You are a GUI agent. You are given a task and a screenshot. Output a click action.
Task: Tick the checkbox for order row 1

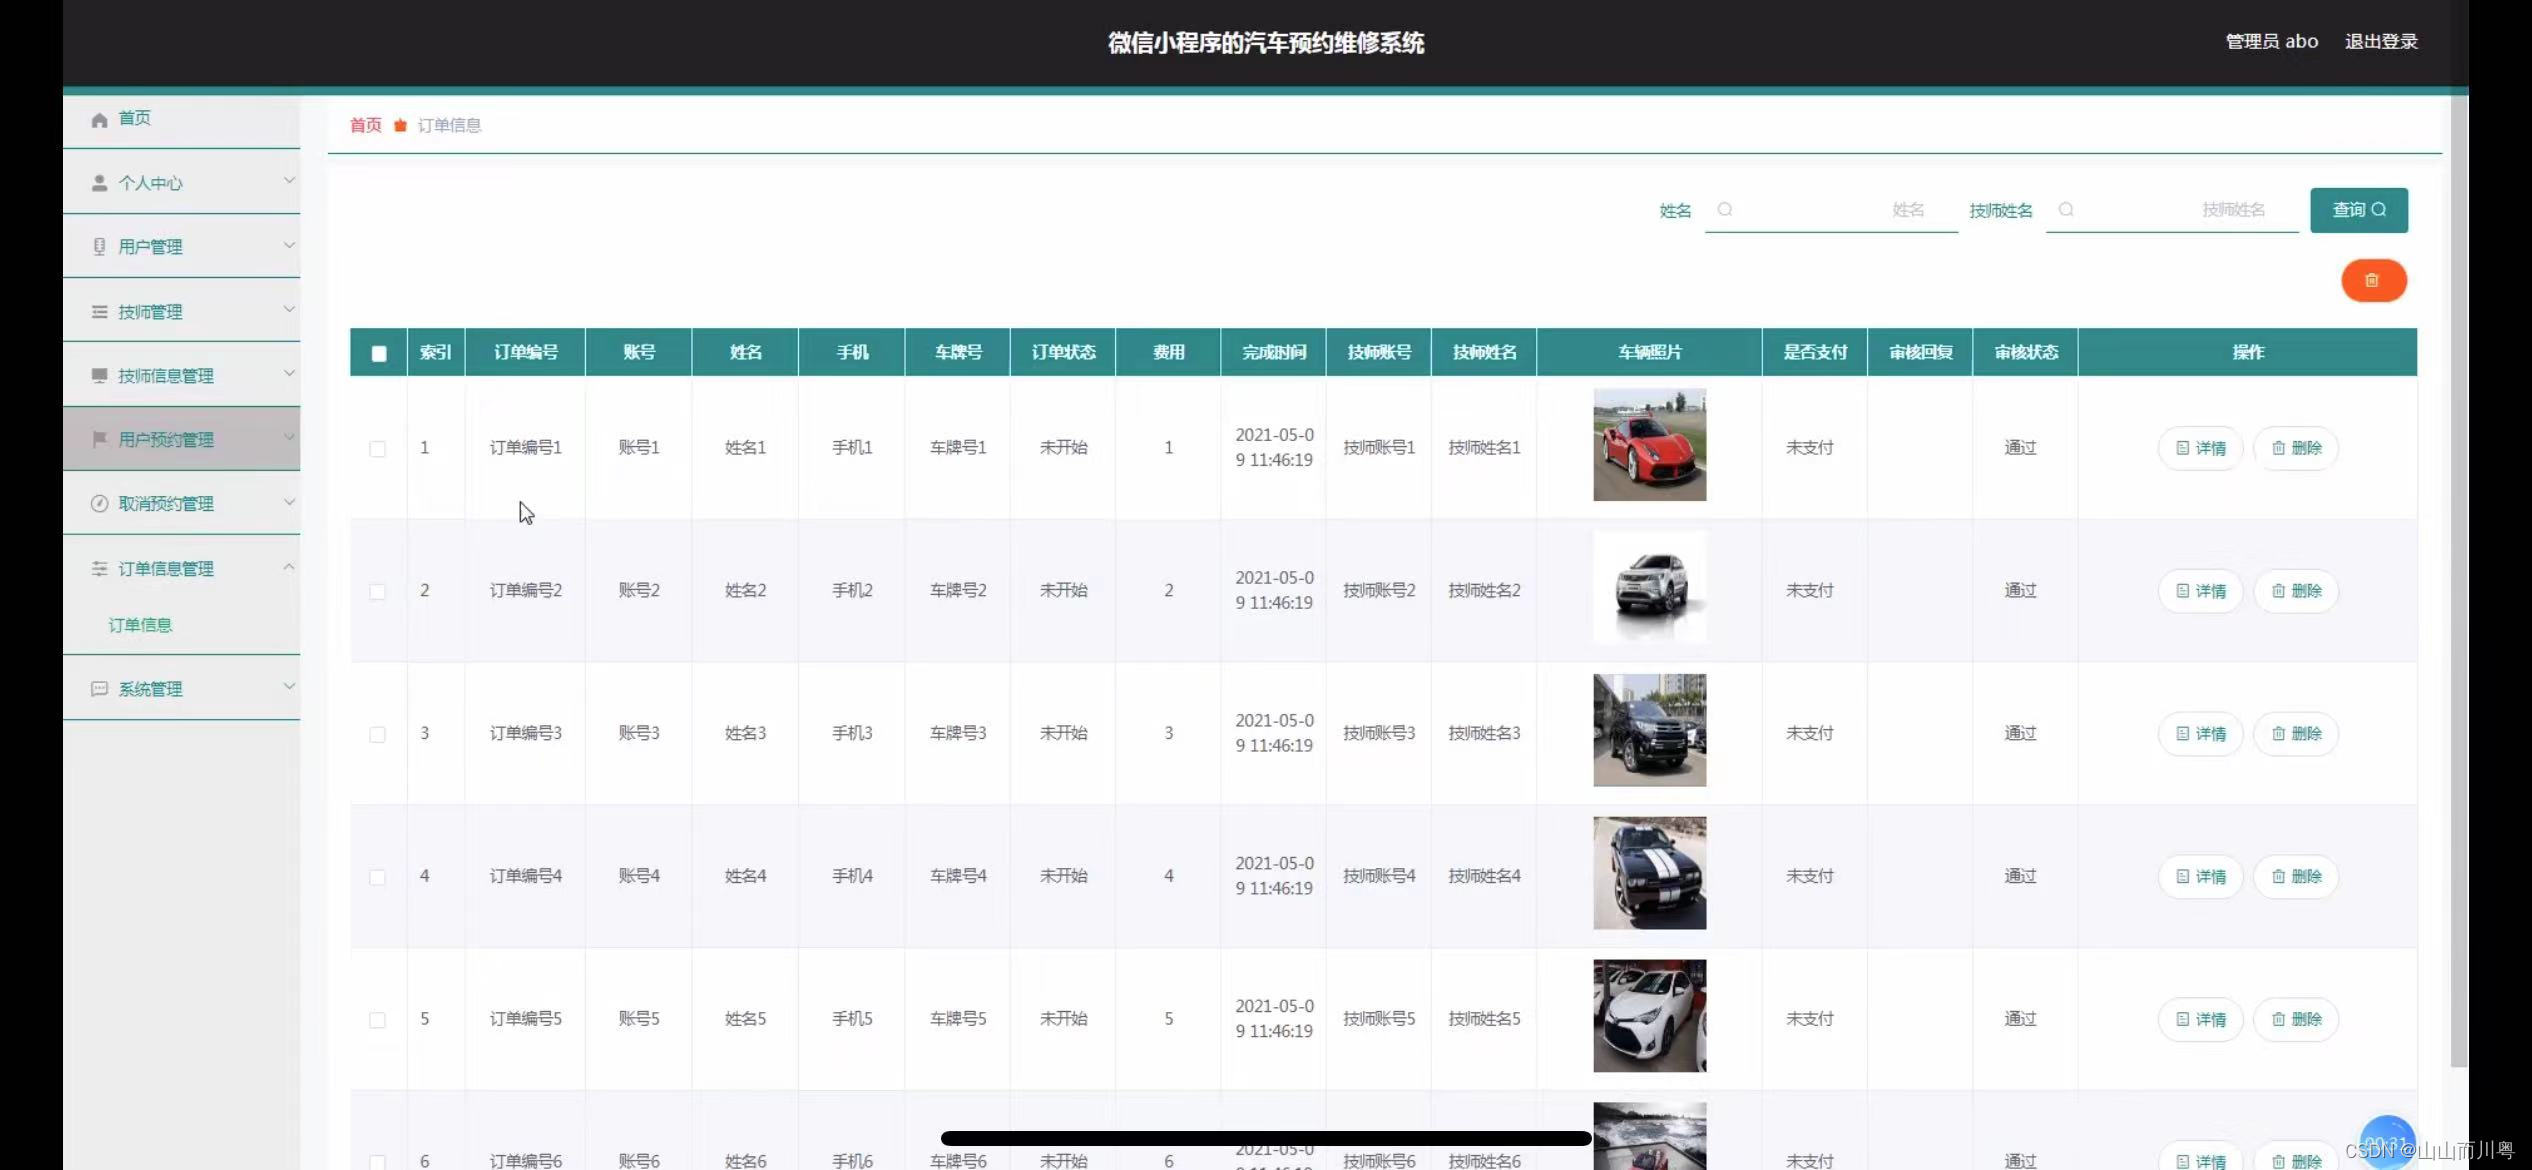tap(377, 448)
